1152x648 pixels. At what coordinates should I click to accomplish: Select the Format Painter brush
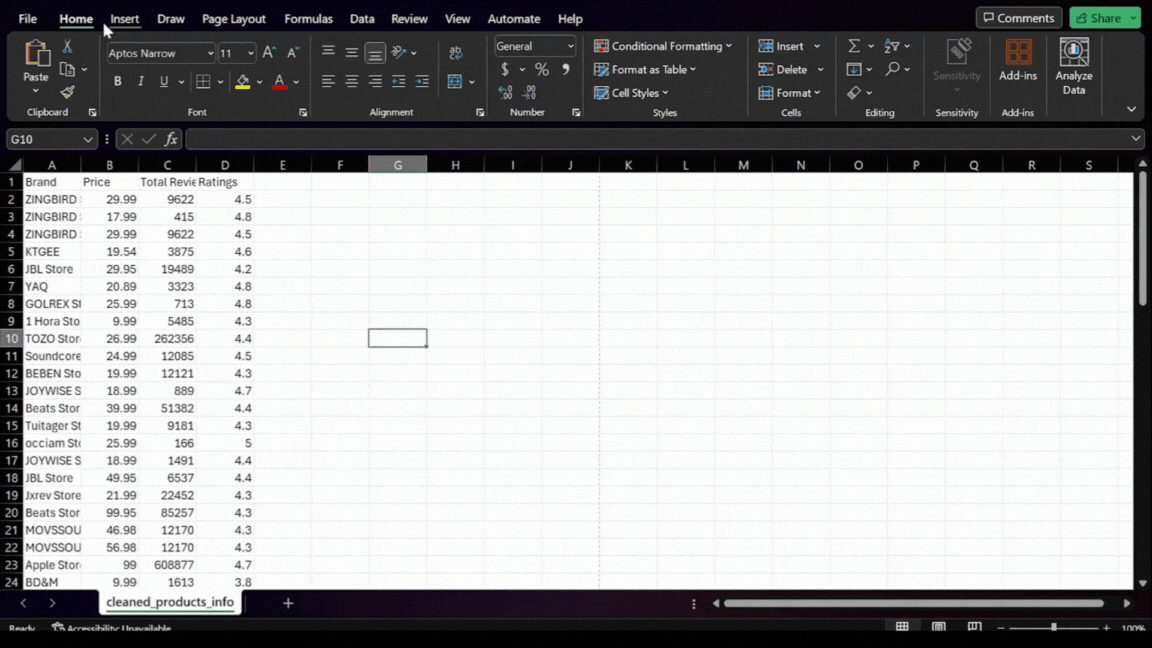pos(67,92)
